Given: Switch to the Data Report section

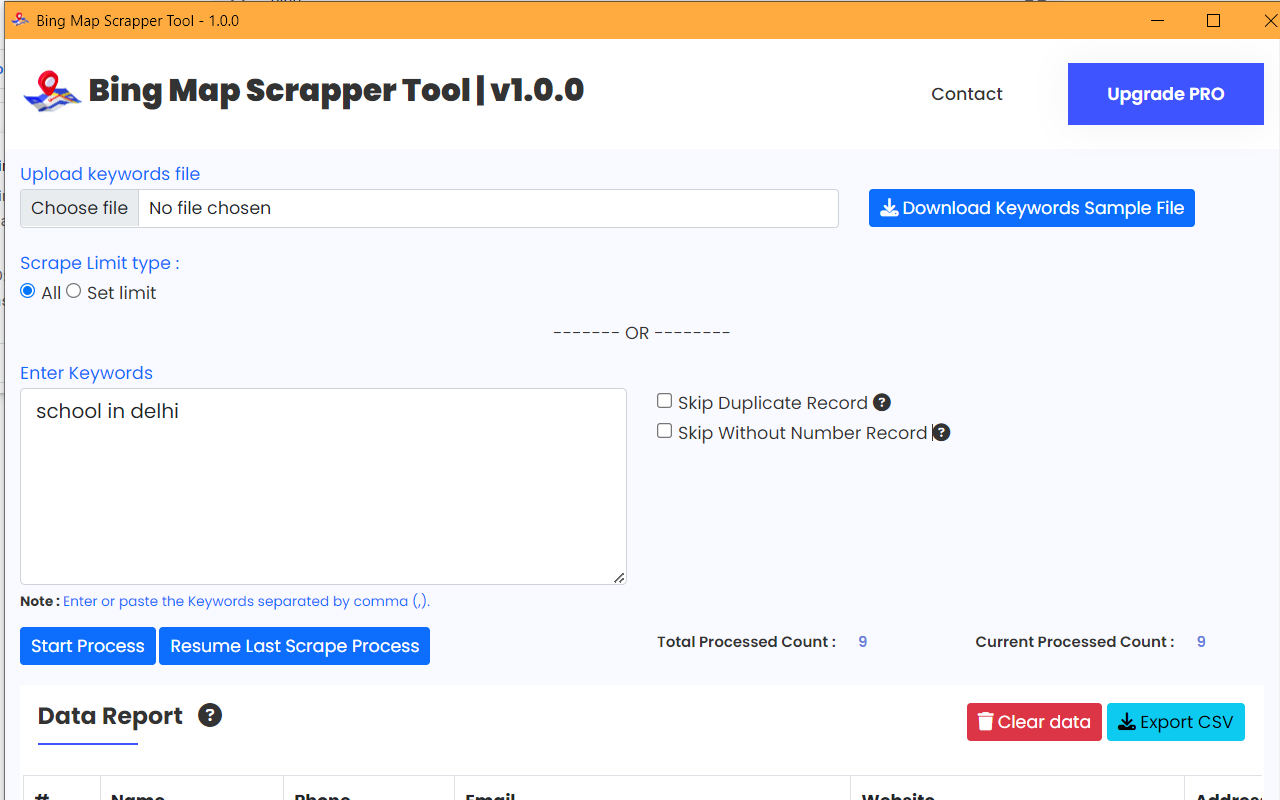Looking at the screenshot, I should (110, 715).
